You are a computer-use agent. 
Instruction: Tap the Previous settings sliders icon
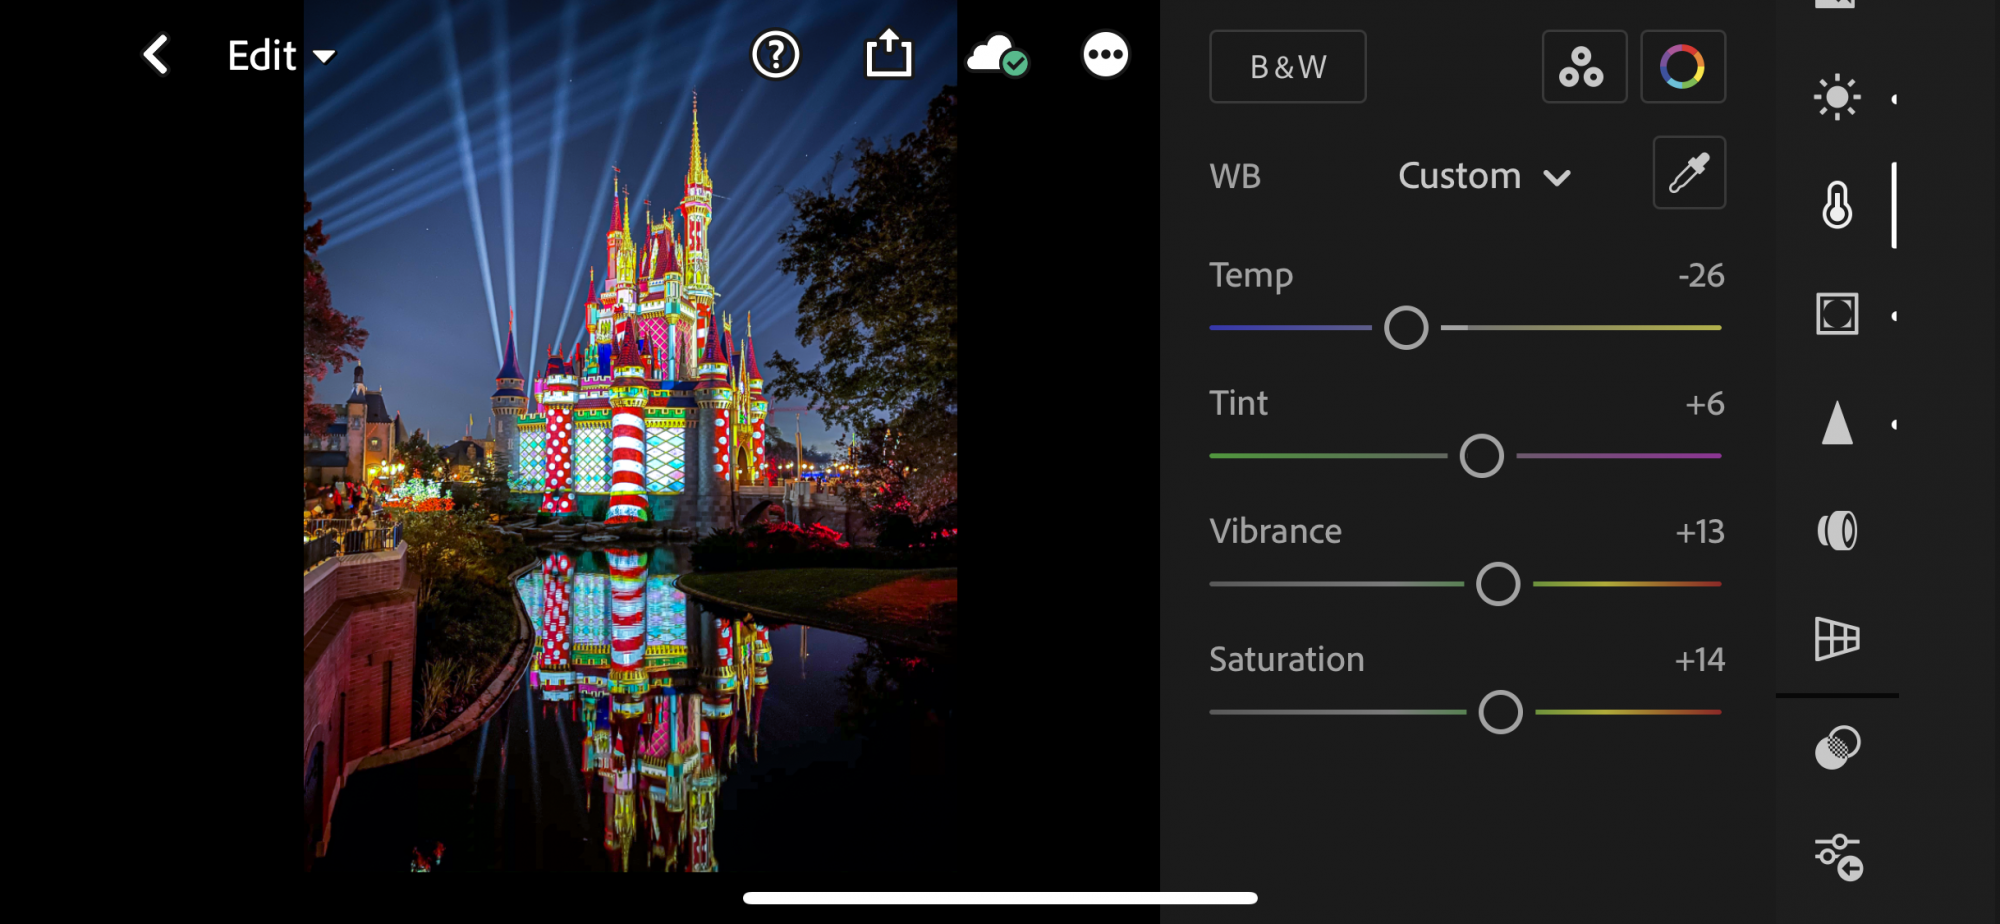[1839, 857]
